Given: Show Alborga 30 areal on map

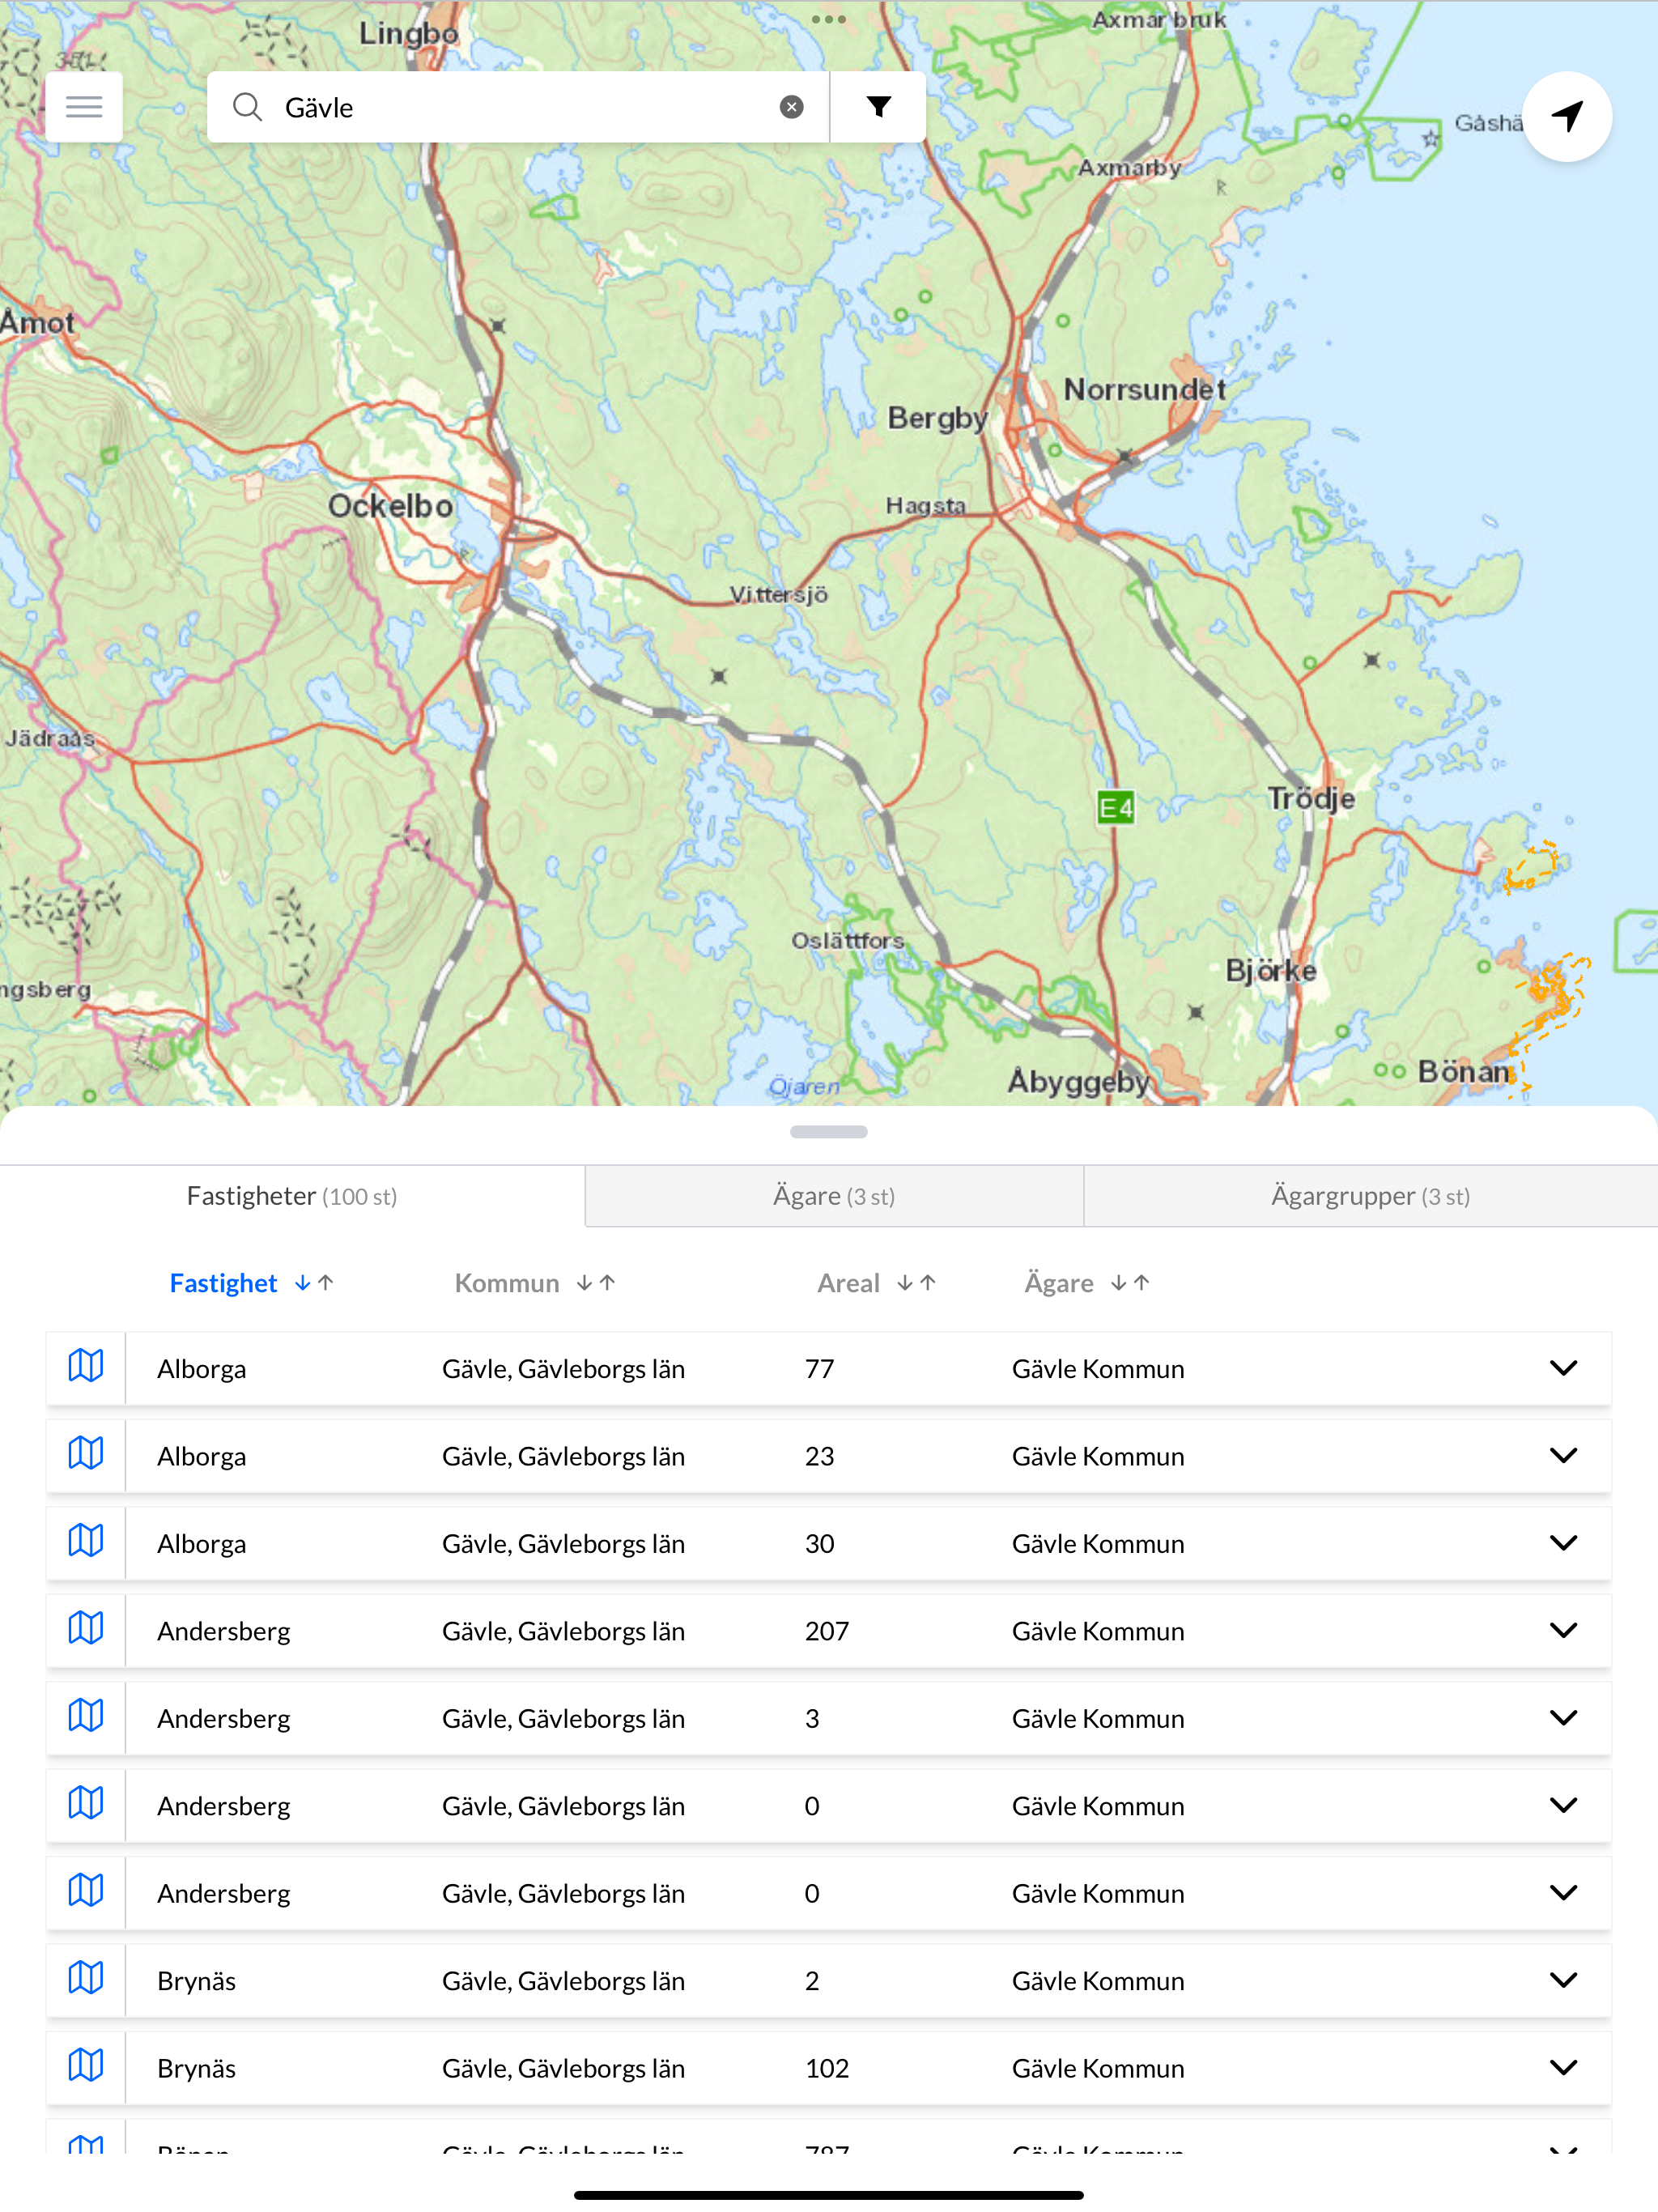Looking at the screenshot, I should point(86,1542).
